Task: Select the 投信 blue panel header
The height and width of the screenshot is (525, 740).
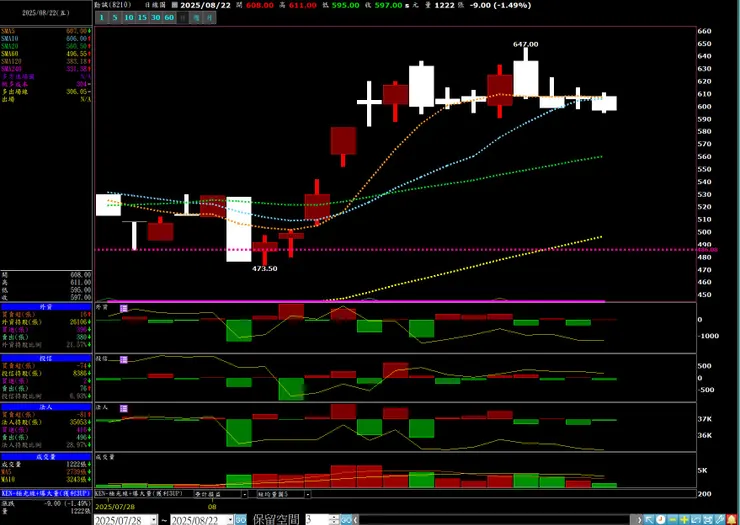Action: (46, 358)
